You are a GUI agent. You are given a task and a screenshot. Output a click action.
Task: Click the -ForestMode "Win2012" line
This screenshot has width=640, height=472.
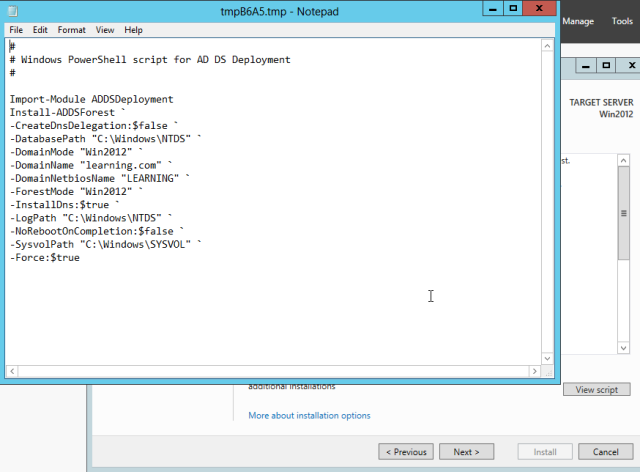coord(76,191)
